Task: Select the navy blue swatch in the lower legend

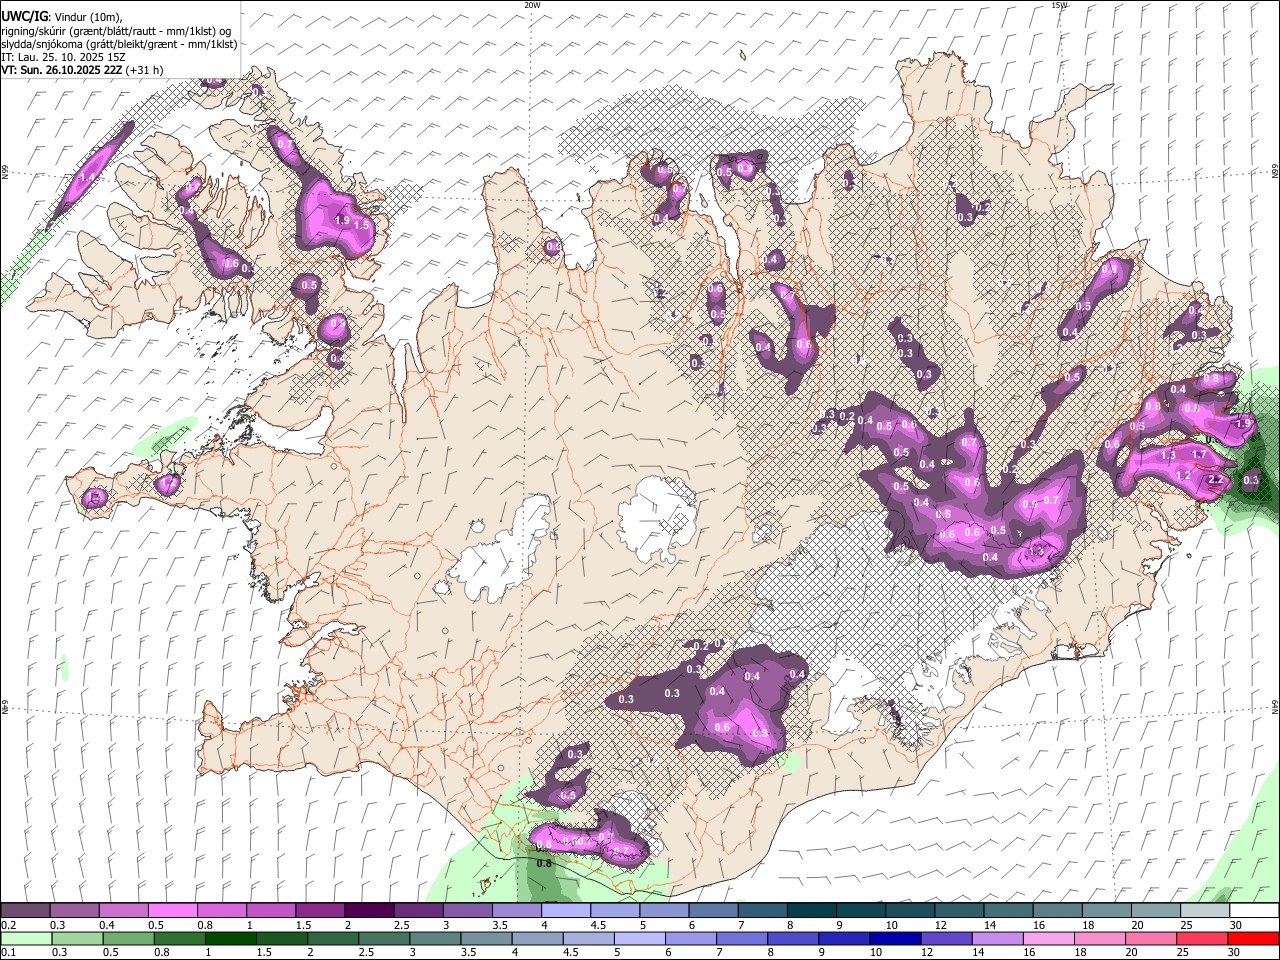Action: (x=893, y=938)
